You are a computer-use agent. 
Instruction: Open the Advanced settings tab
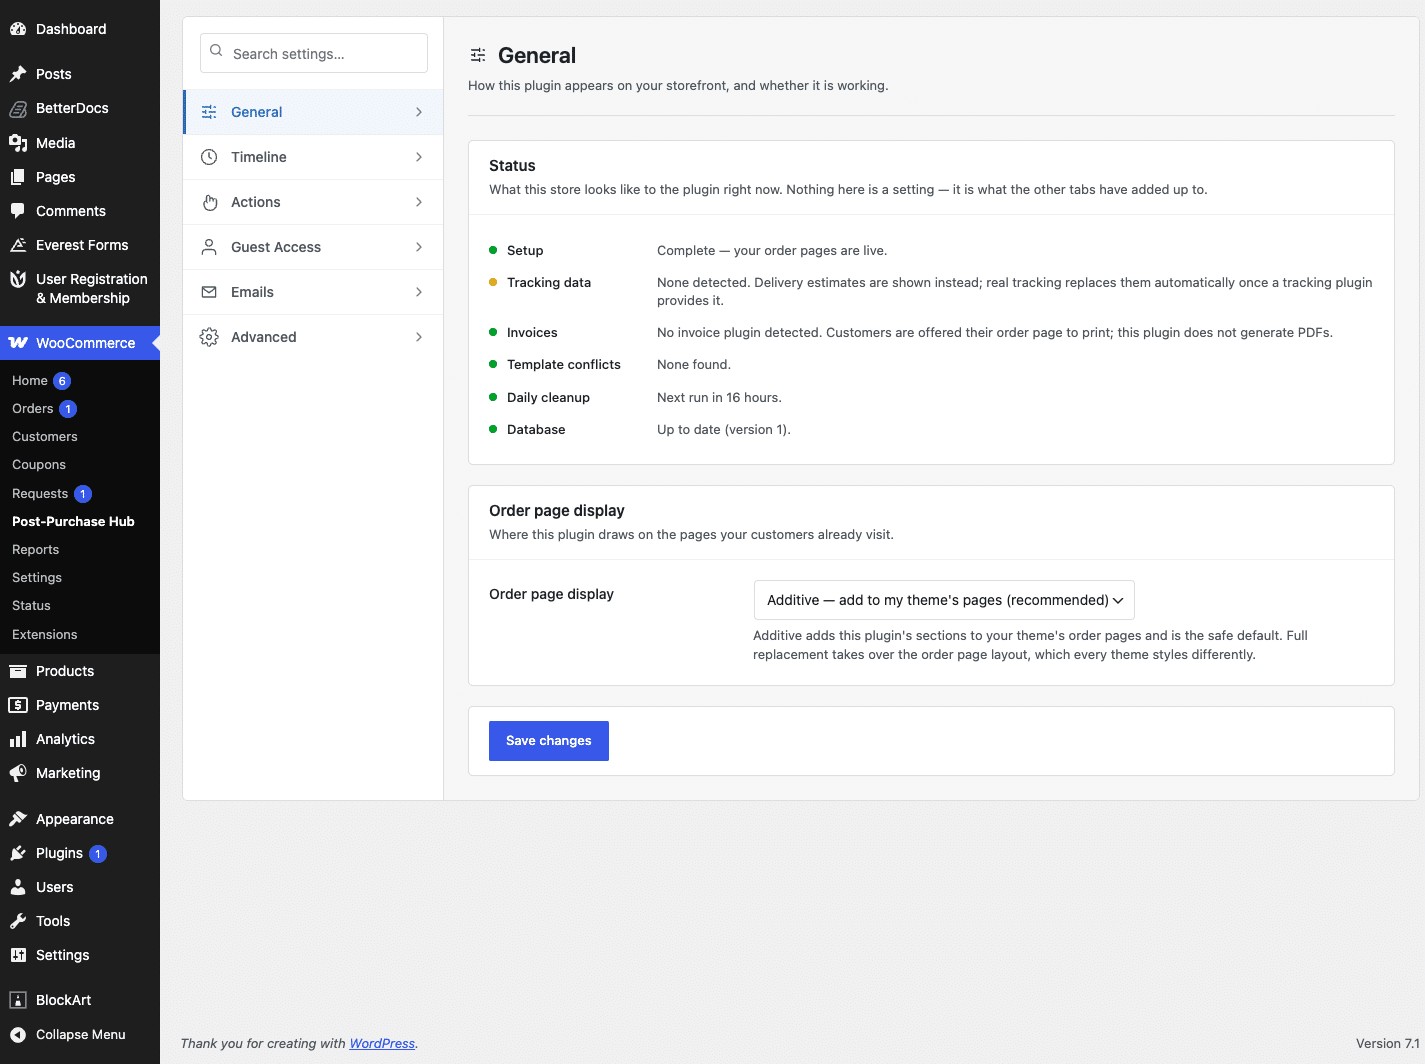(313, 337)
